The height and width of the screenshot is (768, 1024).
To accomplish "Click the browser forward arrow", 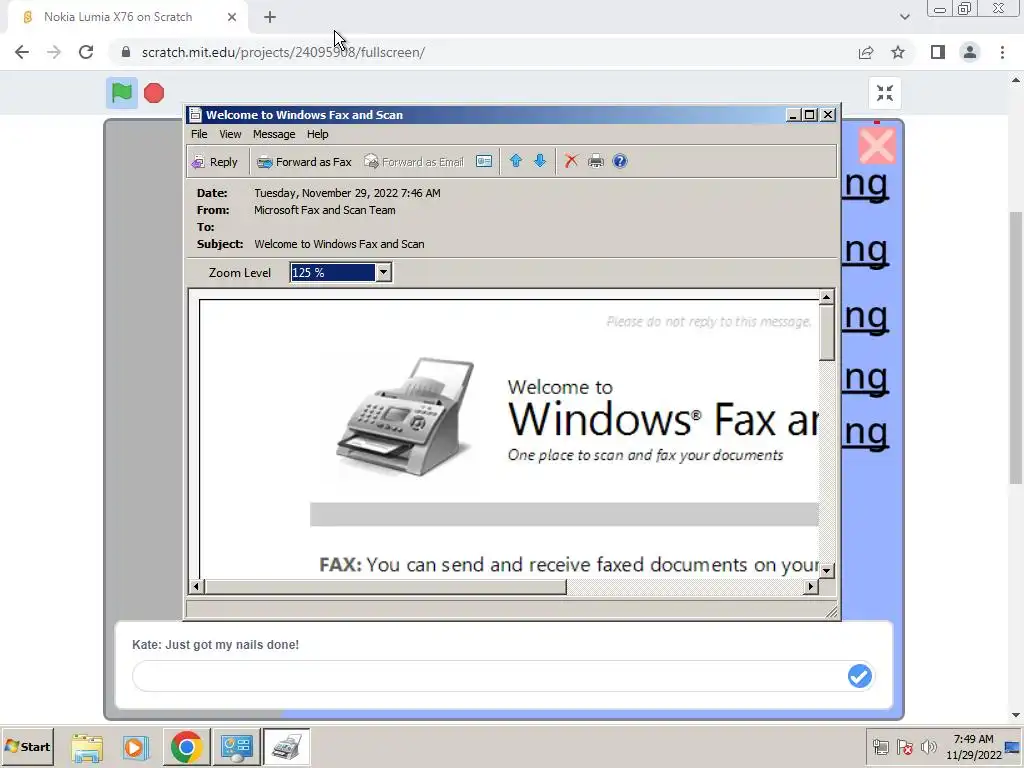I will pyautogui.click(x=54, y=52).
